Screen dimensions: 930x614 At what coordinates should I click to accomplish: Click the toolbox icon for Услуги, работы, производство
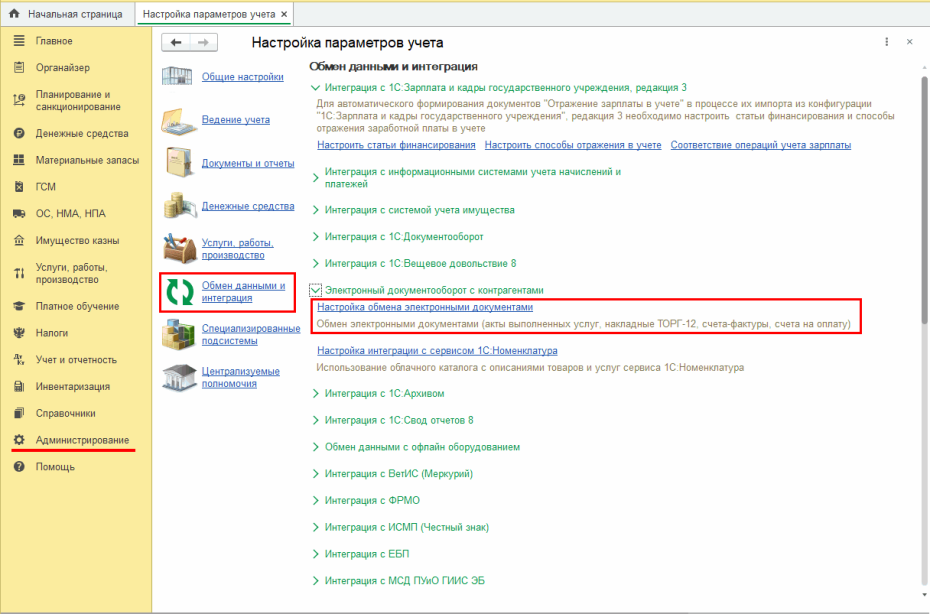pyautogui.click(x=180, y=249)
